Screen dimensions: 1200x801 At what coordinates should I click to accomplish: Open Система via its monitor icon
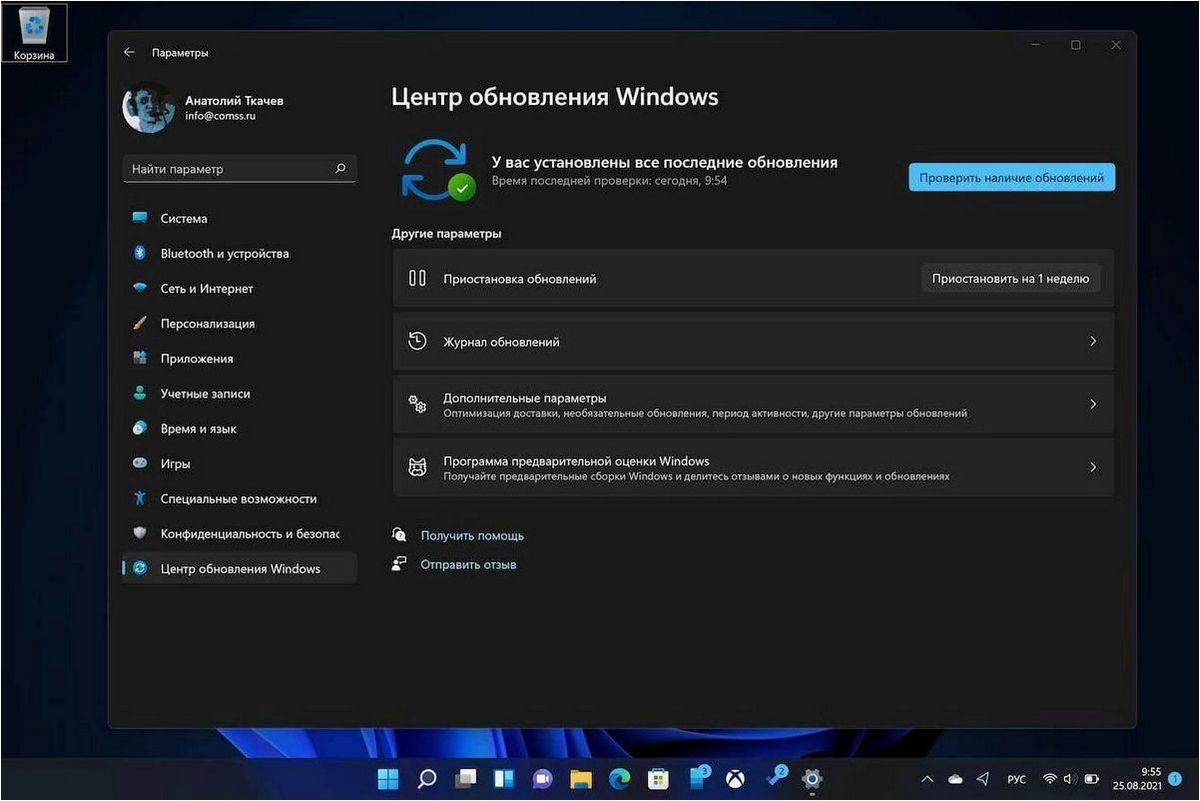140,218
